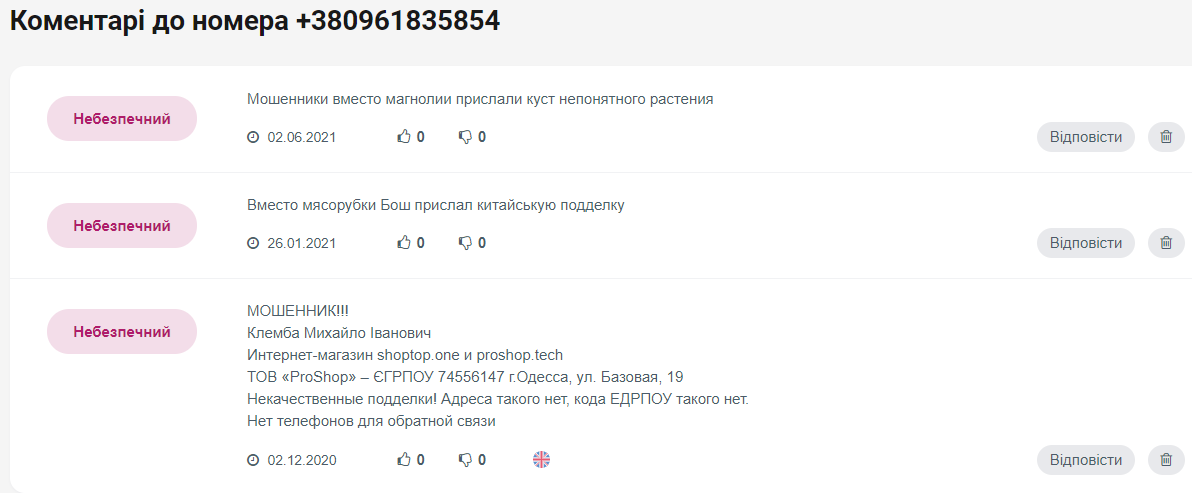
Task: Delete the 02.12.2020 comment
Action: [x=1165, y=460]
